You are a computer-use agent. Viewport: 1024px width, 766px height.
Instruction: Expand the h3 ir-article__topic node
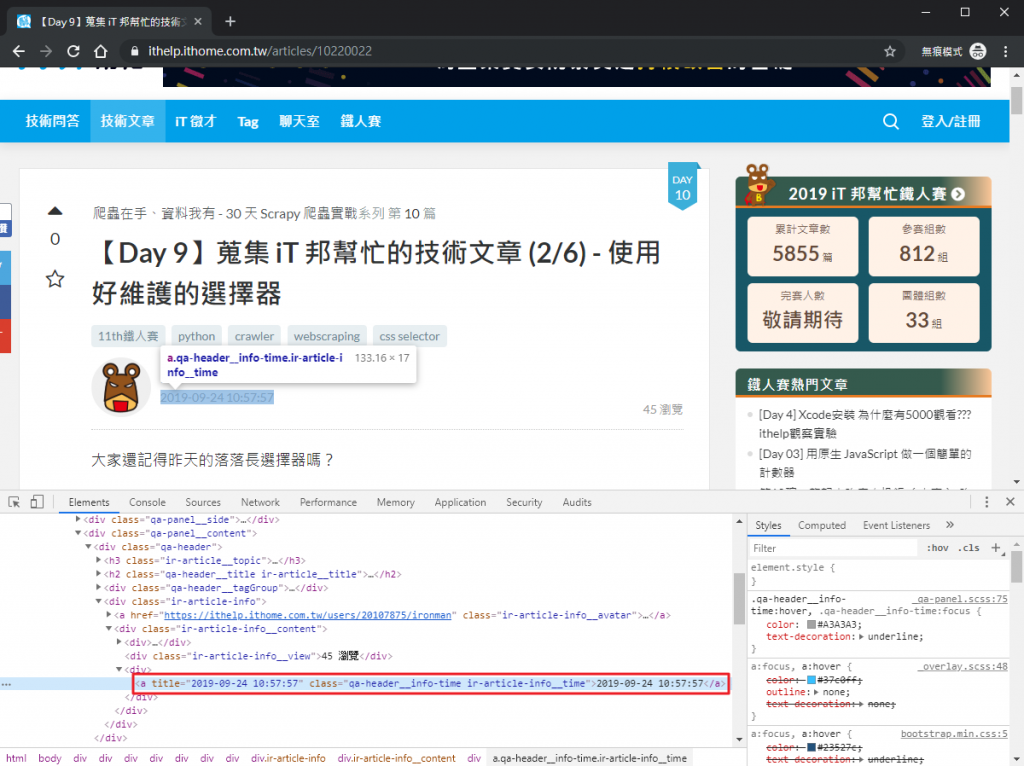(99, 561)
